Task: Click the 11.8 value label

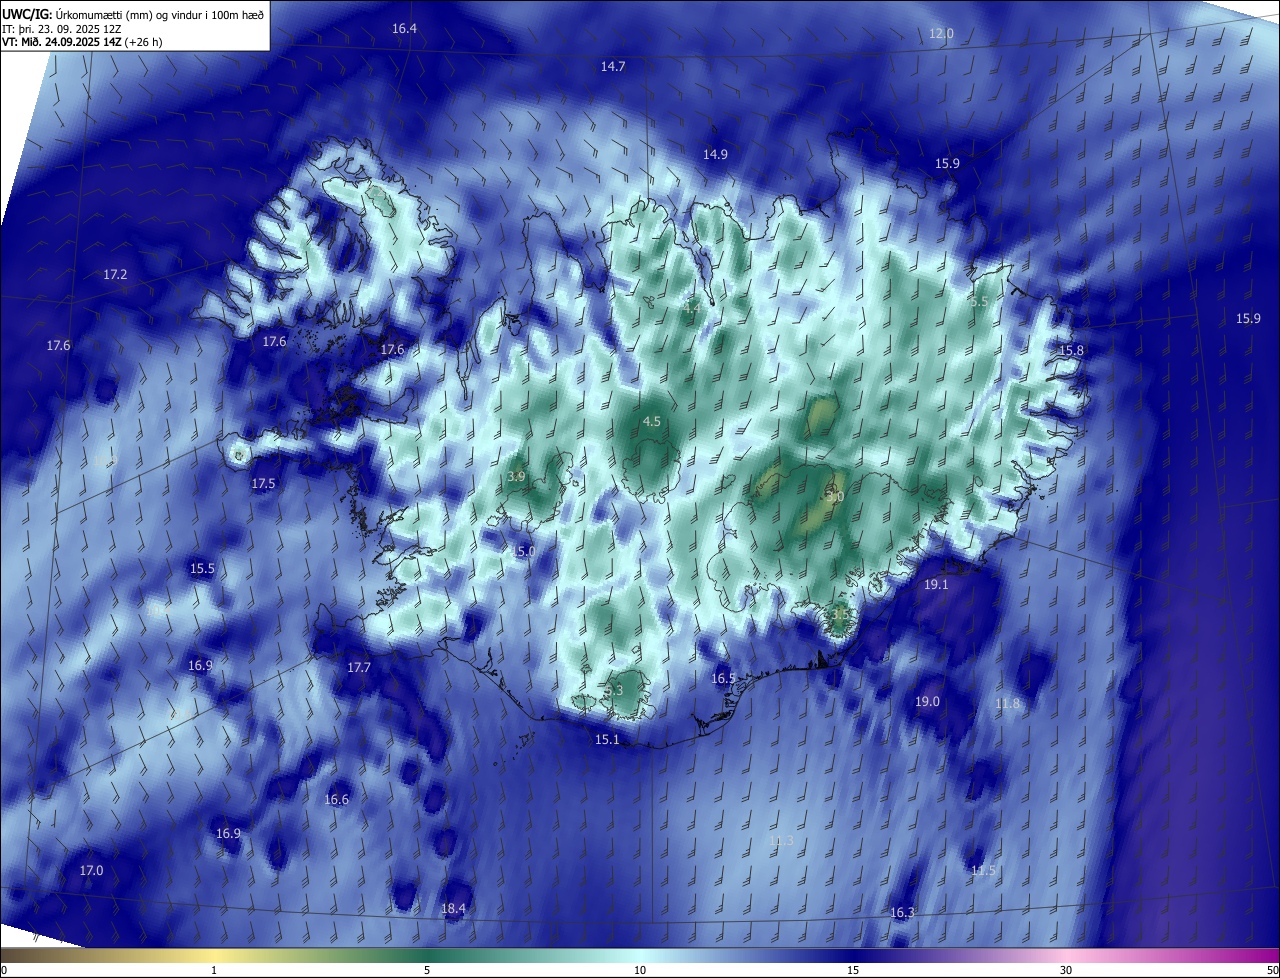Action: tap(1008, 704)
